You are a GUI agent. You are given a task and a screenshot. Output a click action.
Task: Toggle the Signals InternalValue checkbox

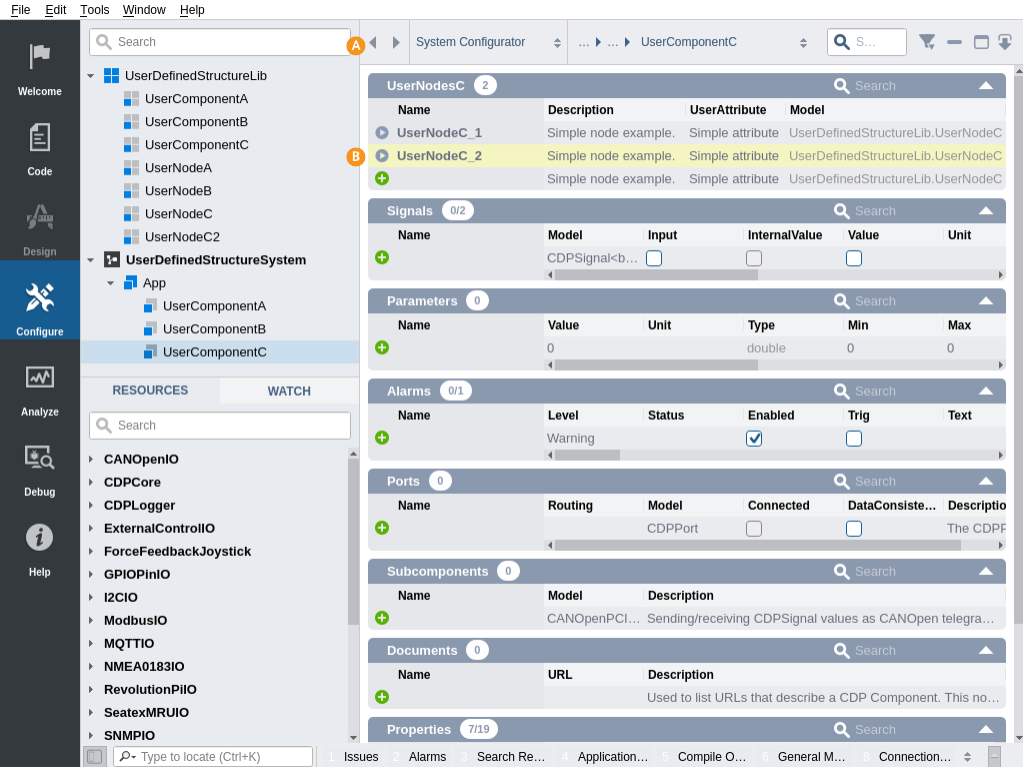tap(754, 258)
